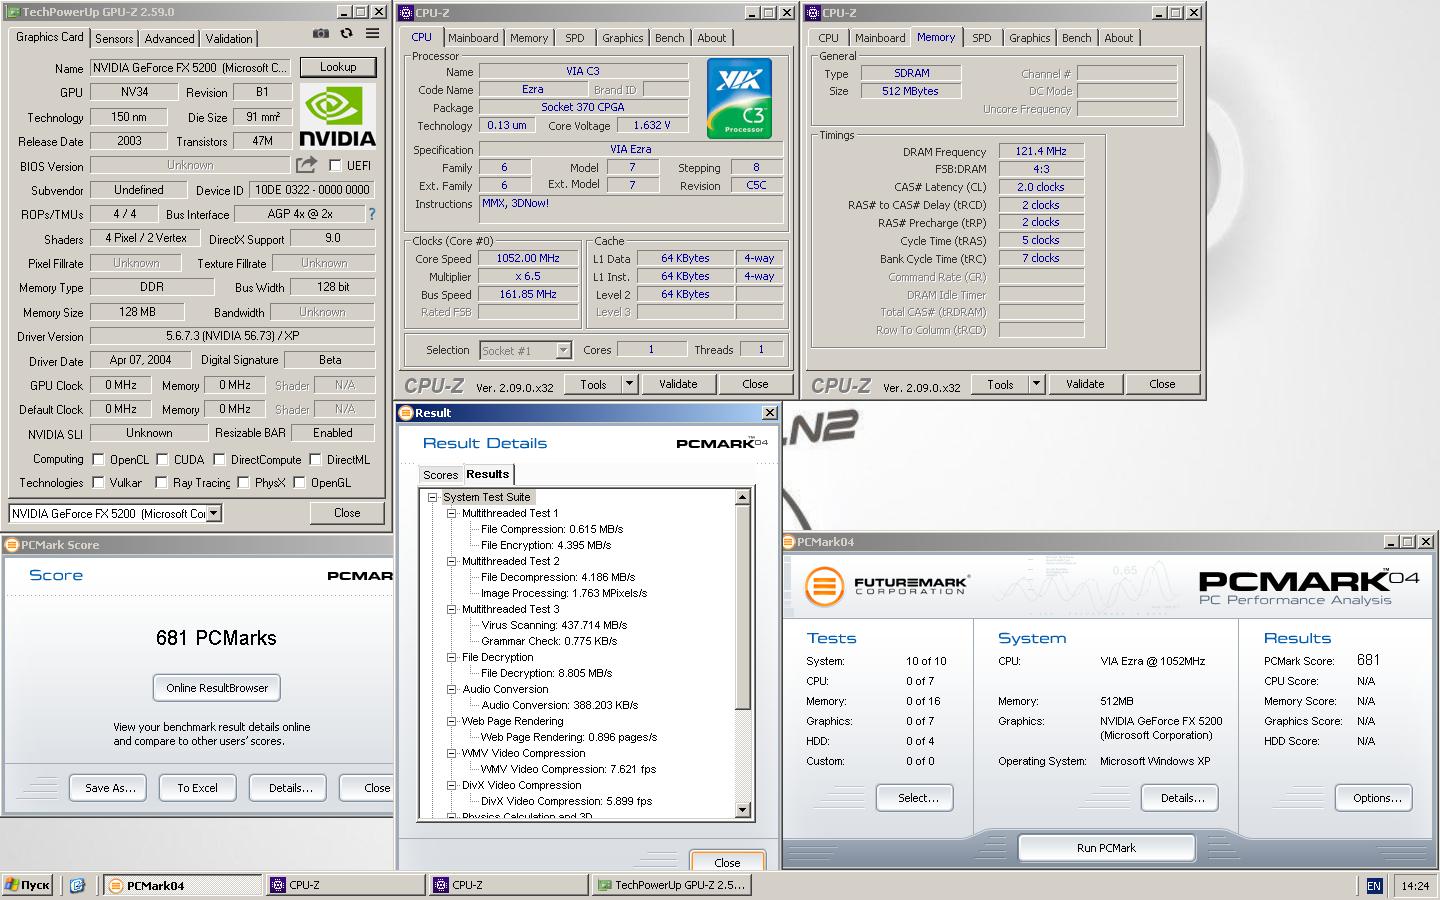
Task: Click the Driver Version field in GPU-Z
Action: click(x=232, y=337)
